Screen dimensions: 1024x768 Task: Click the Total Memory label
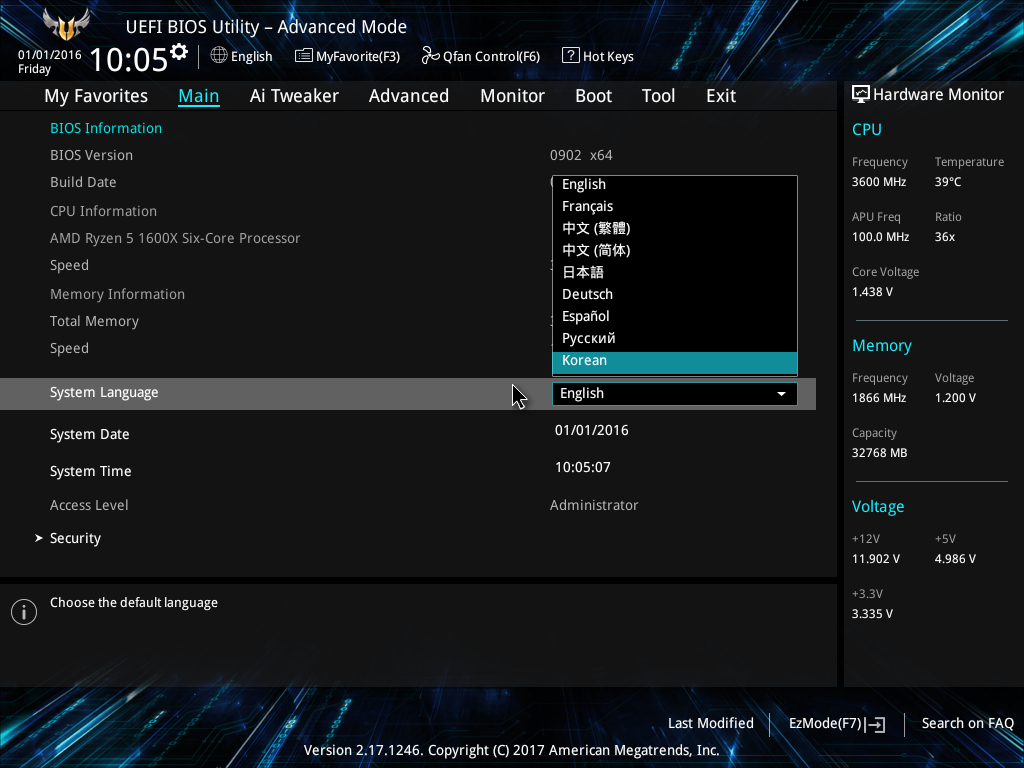point(95,321)
